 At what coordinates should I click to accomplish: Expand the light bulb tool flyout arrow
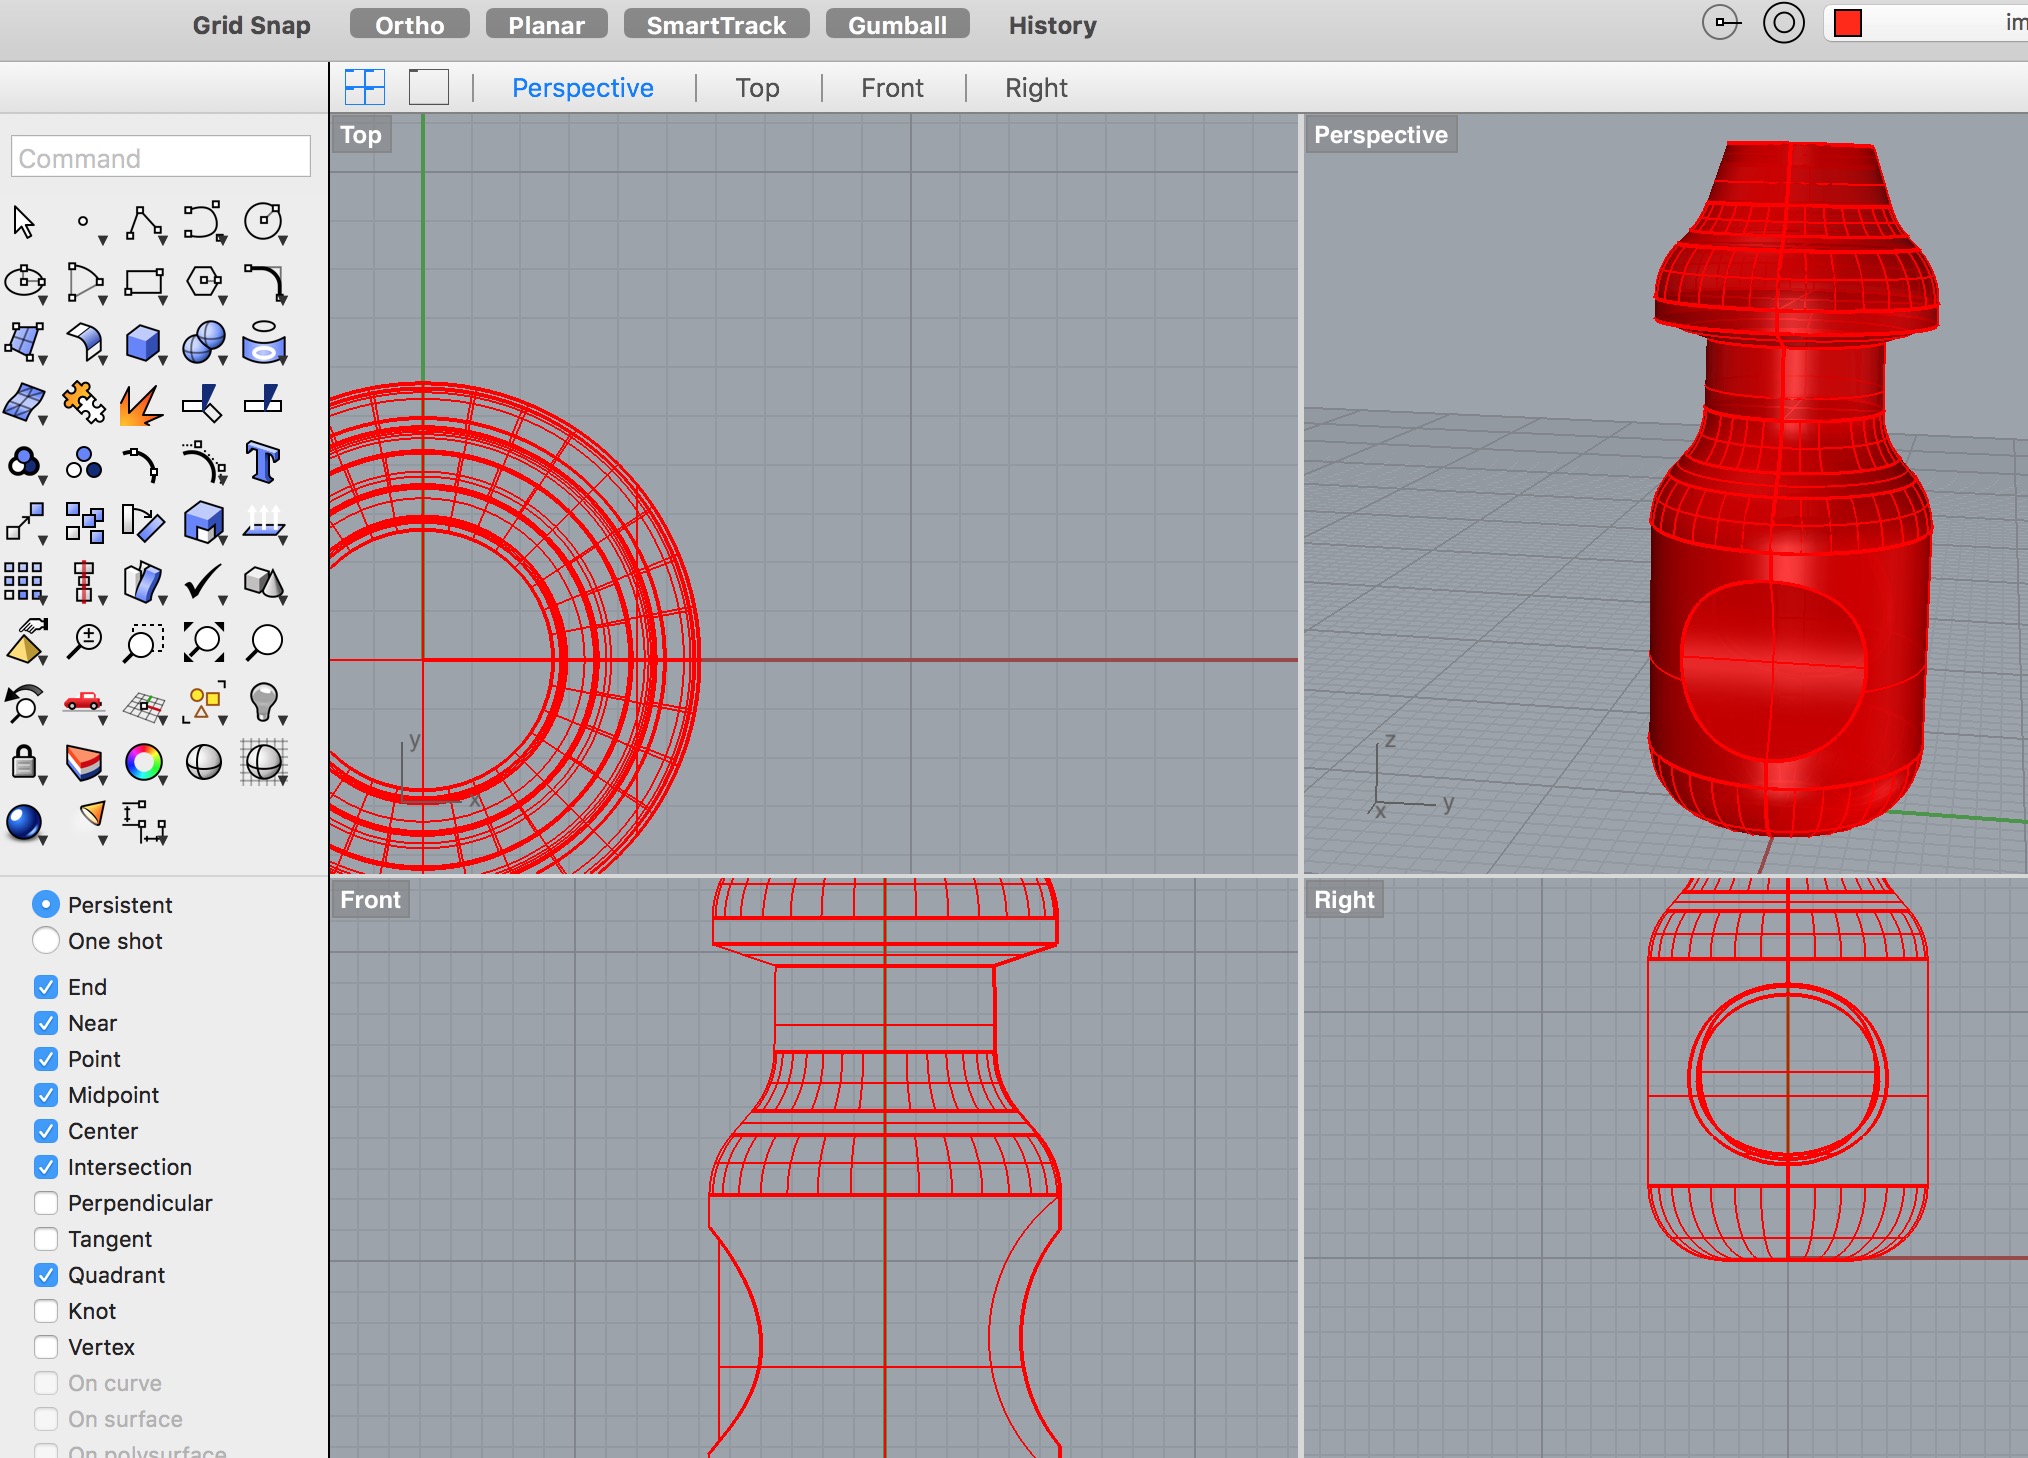point(284,720)
